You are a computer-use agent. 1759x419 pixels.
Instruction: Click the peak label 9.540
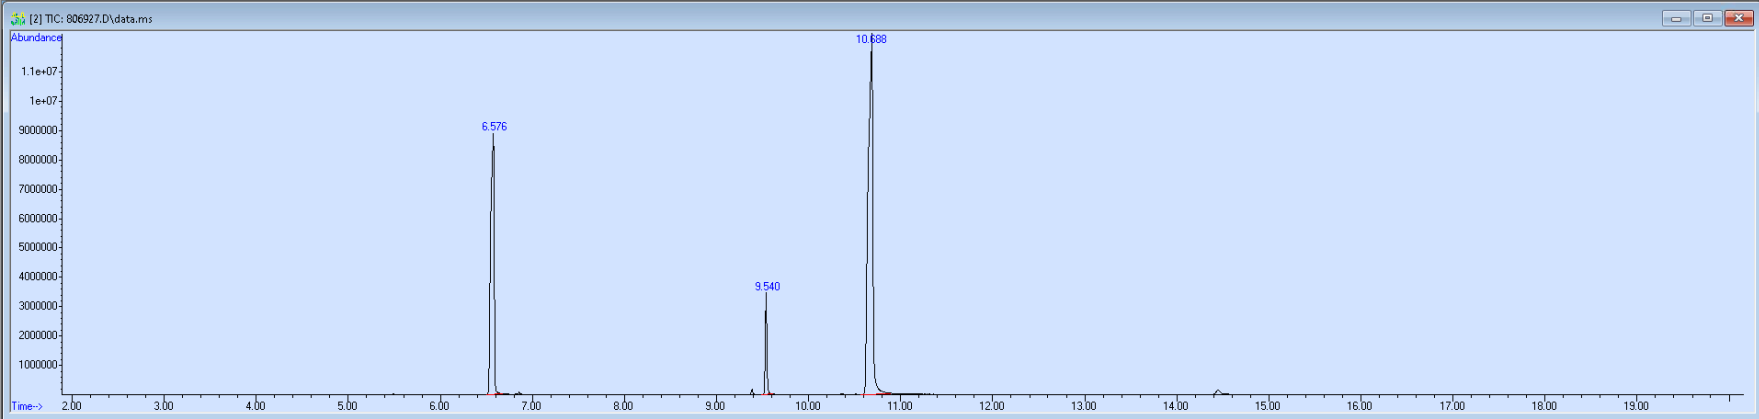coord(767,287)
